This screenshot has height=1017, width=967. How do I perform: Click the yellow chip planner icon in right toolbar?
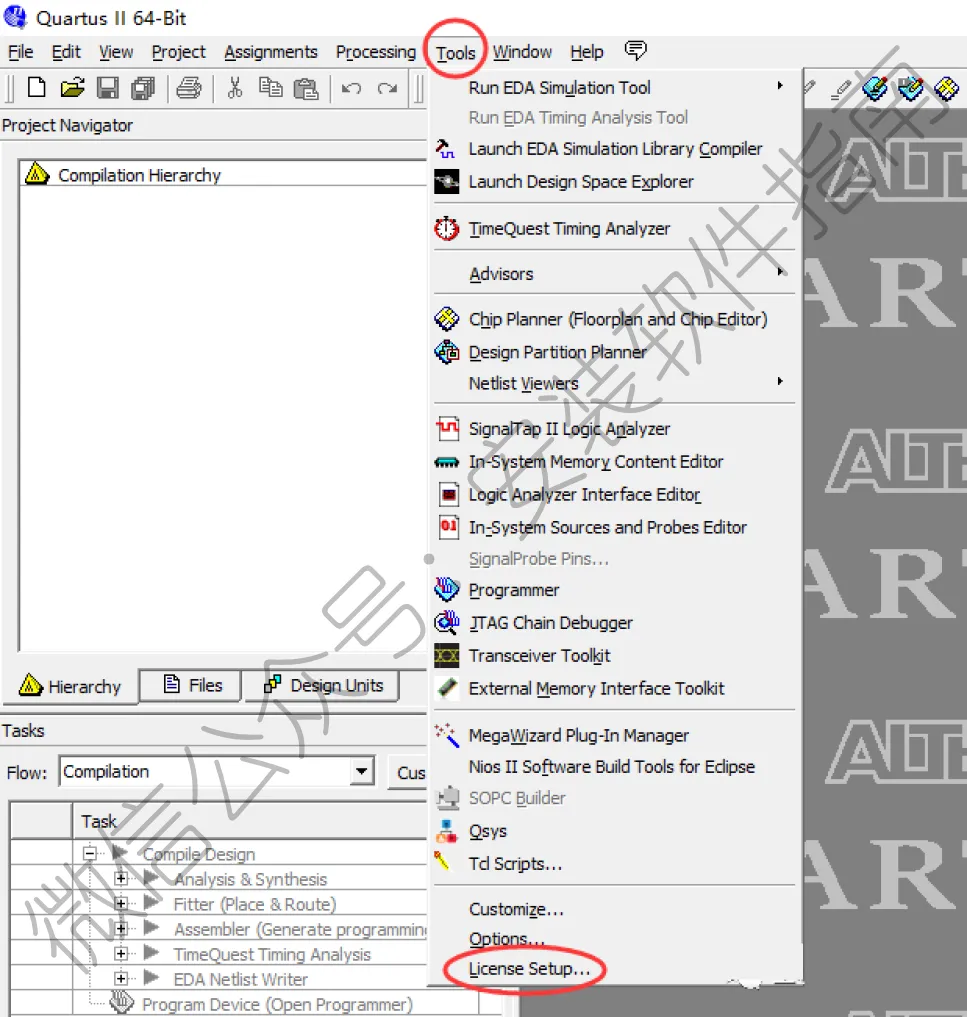(946, 89)
